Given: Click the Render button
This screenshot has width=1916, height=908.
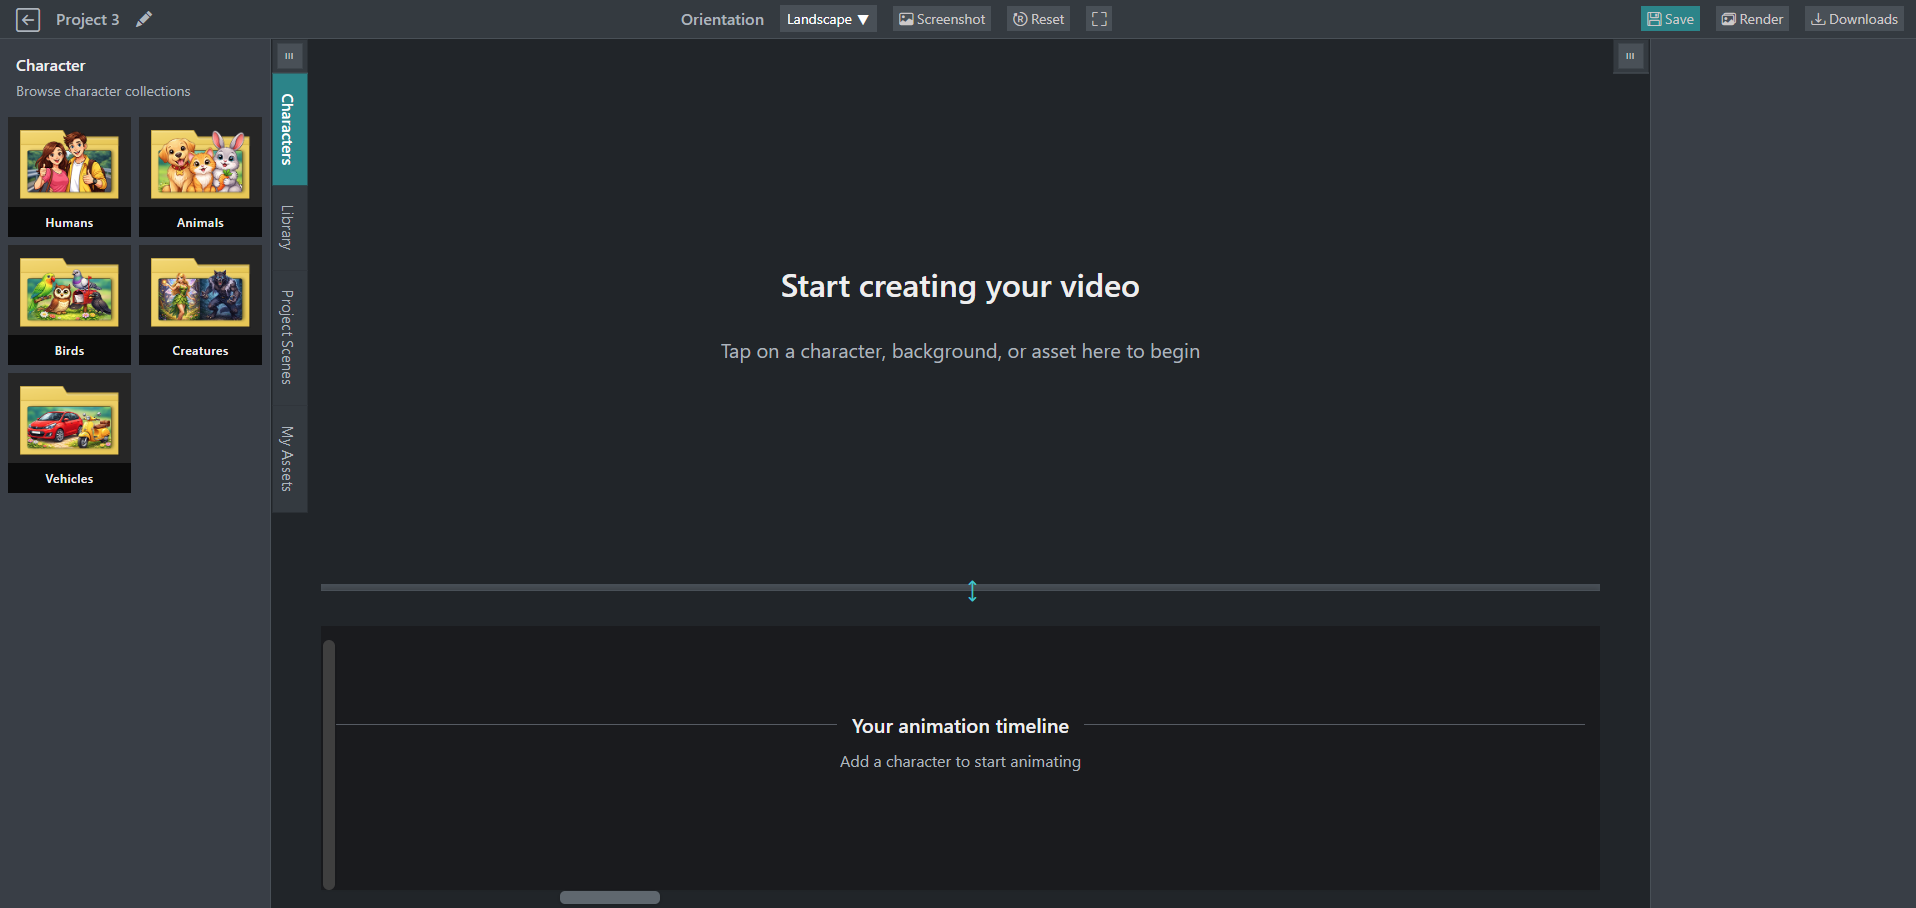Looking at the screenshot, I should [1752, 19].
